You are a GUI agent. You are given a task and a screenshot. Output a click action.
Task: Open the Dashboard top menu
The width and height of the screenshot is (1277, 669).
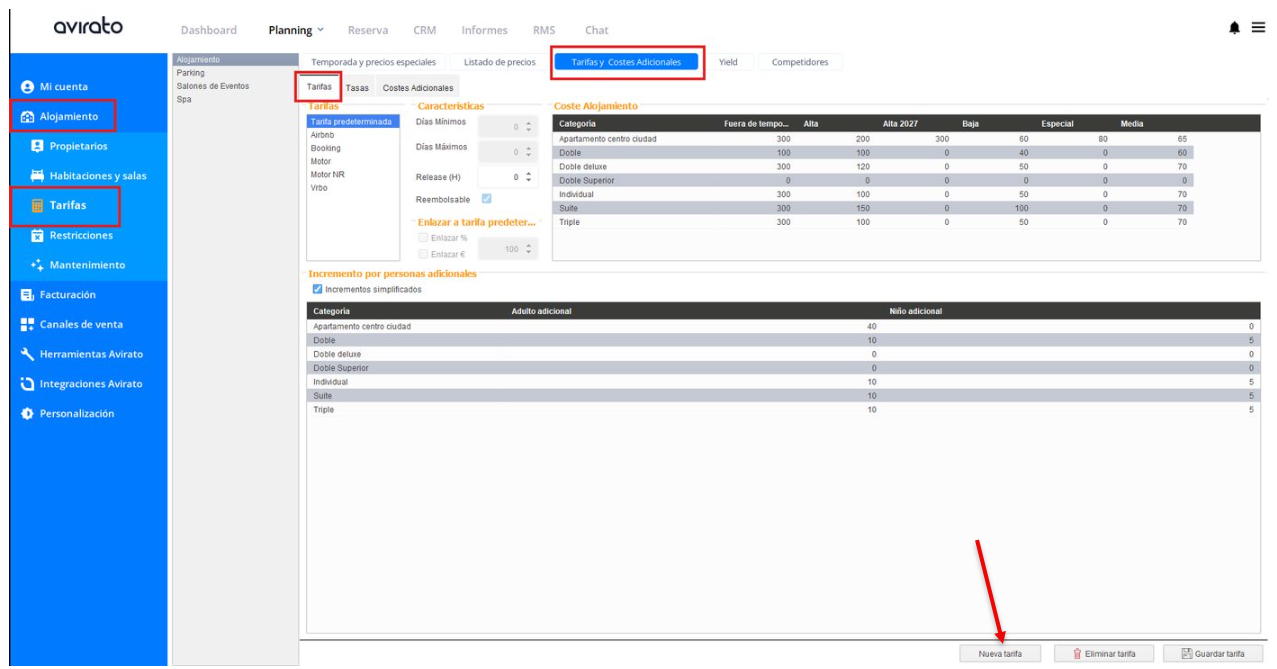point(209,30)
